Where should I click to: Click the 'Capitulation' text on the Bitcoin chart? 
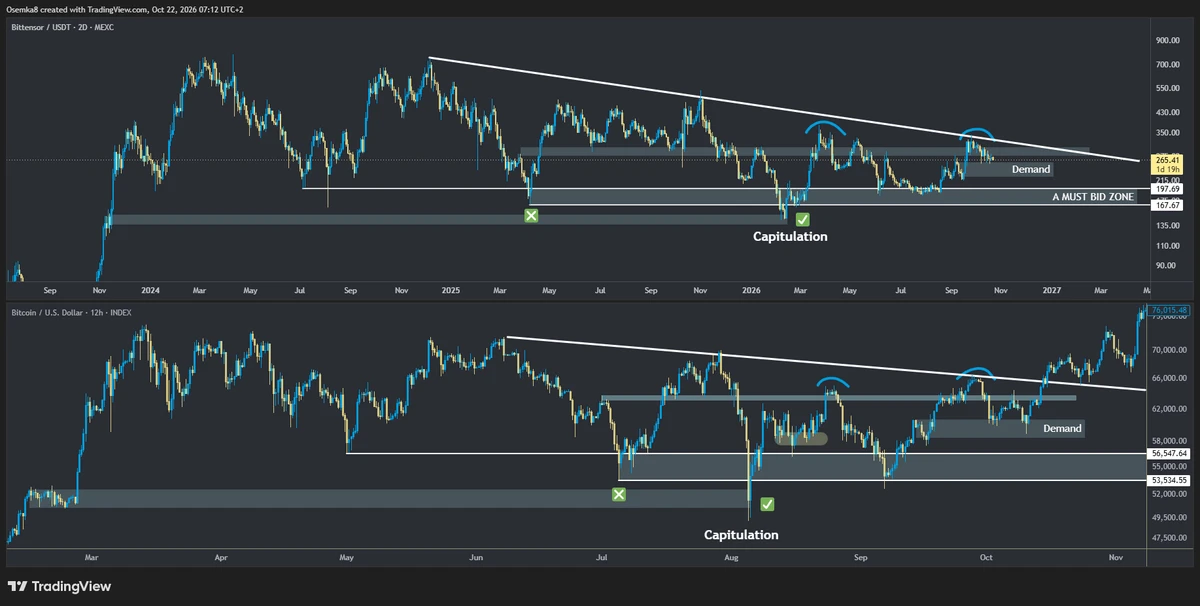(x=741, y=535)
